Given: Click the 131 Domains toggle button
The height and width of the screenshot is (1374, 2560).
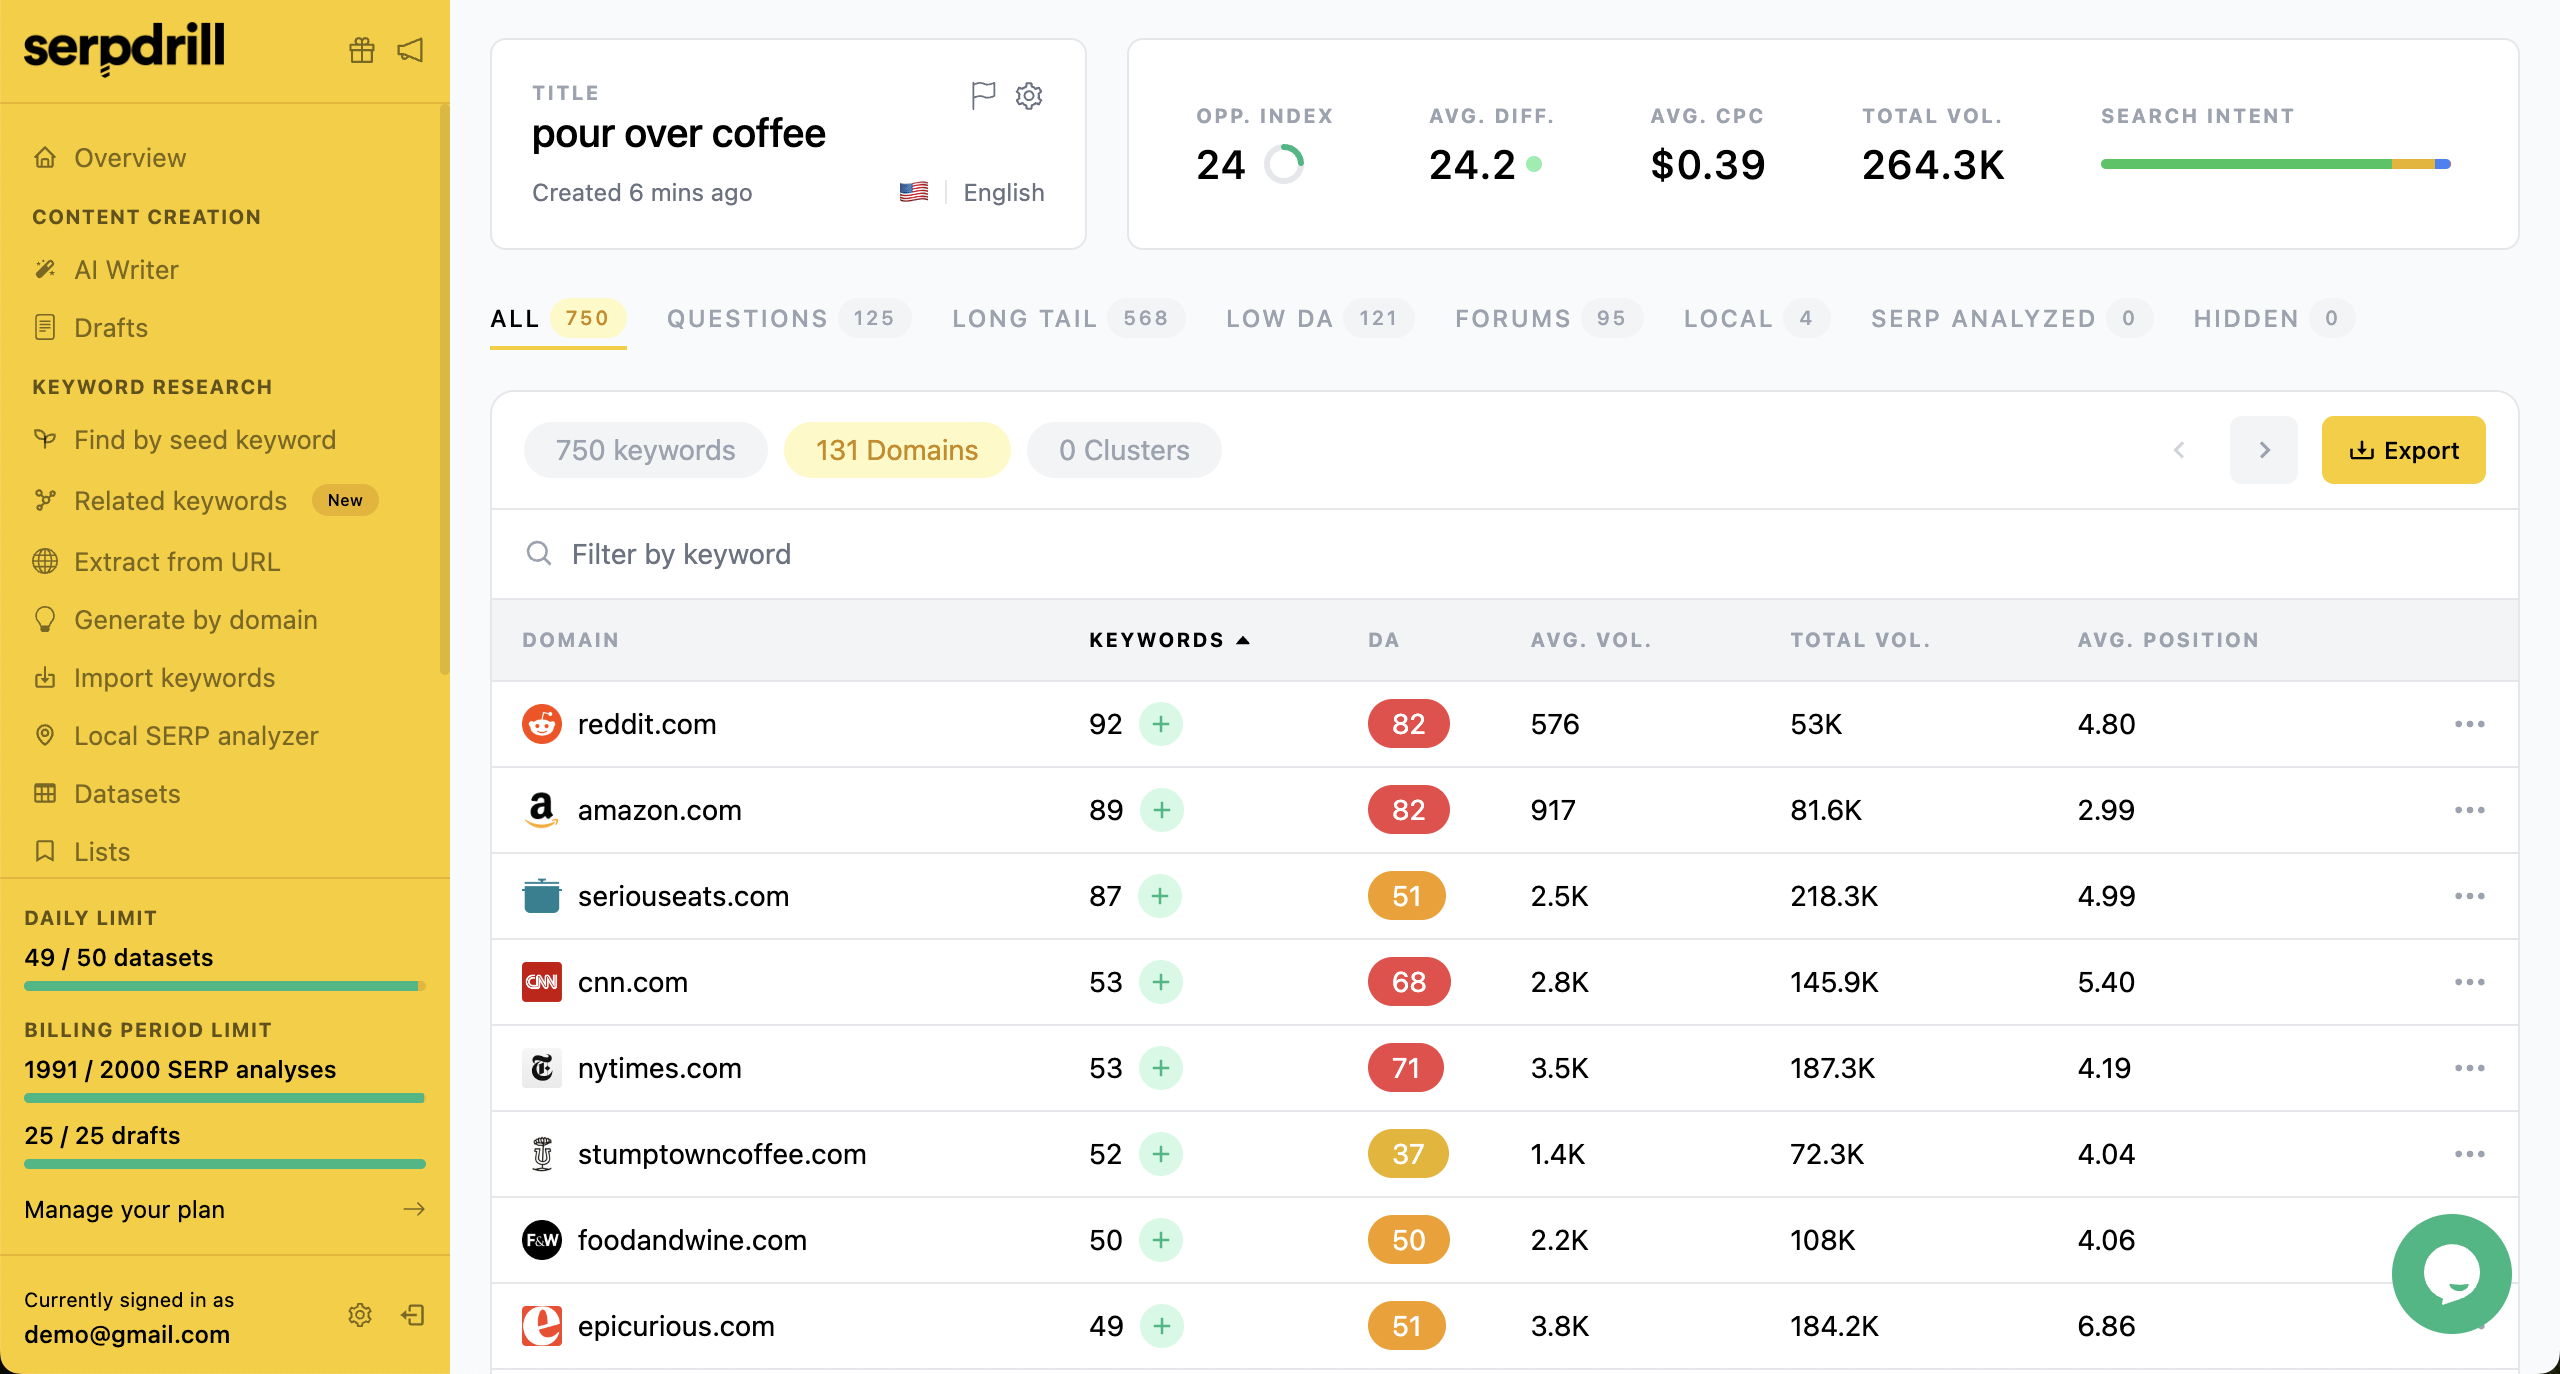Looking at the screenshot, I should [897, 450].
